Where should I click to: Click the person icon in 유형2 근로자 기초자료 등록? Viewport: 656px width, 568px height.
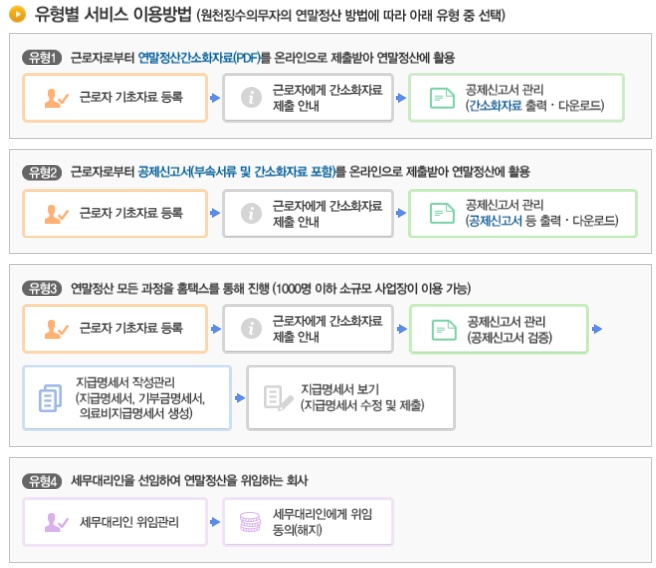tap(56, 213)
